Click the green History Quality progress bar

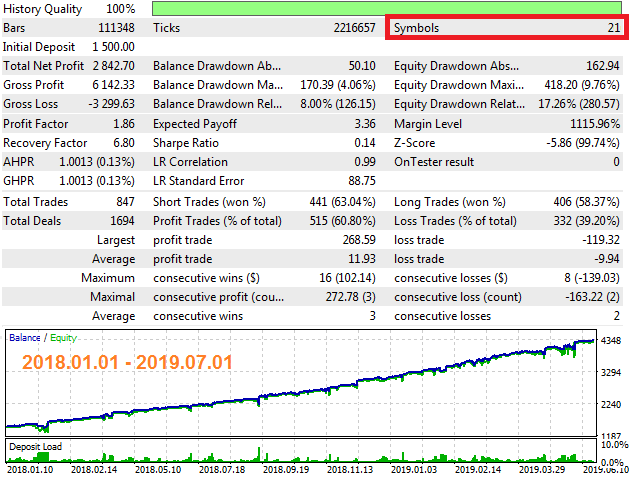[387, 8]
